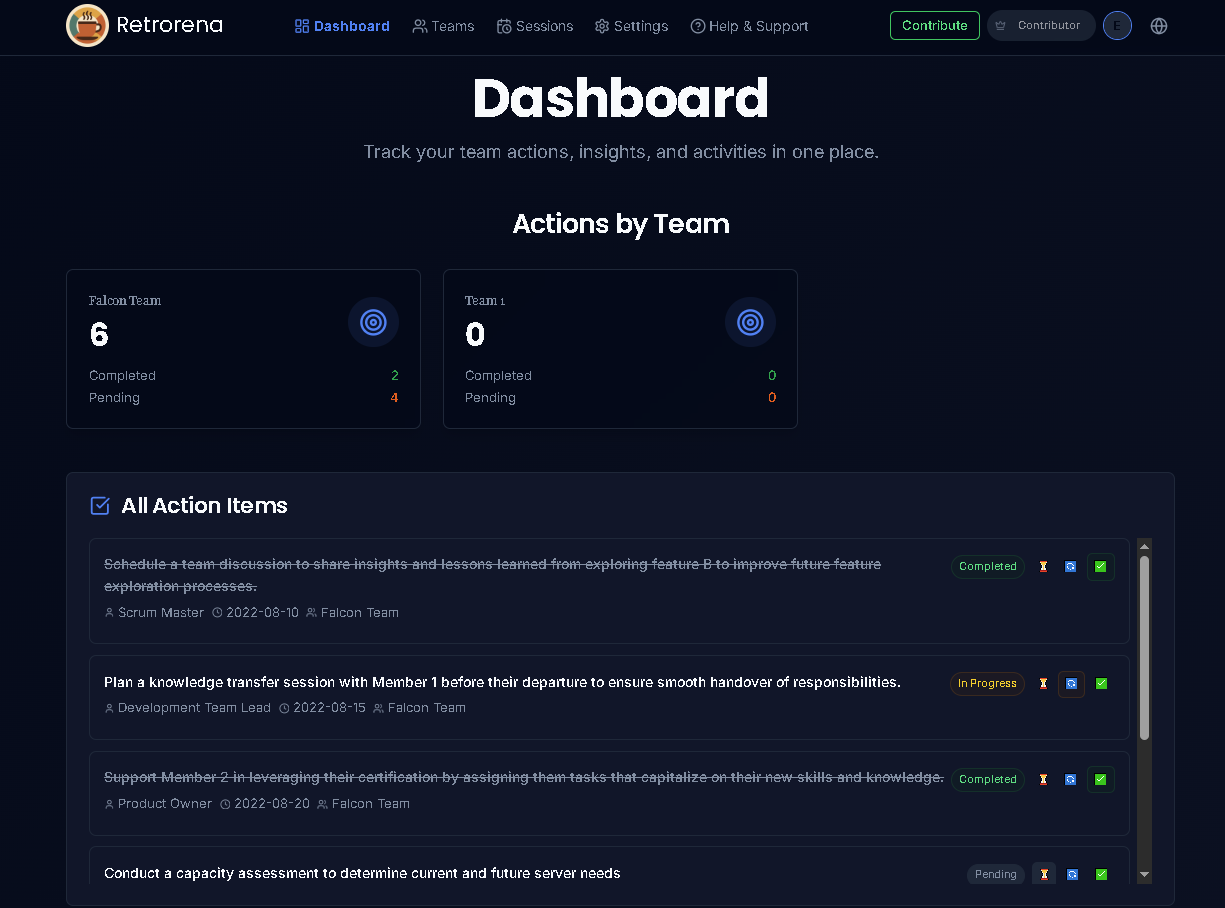The height and width of the screenshot is (908, 1225).
Task: Open the user avatar labeled E
Action: pos(1117,26)
